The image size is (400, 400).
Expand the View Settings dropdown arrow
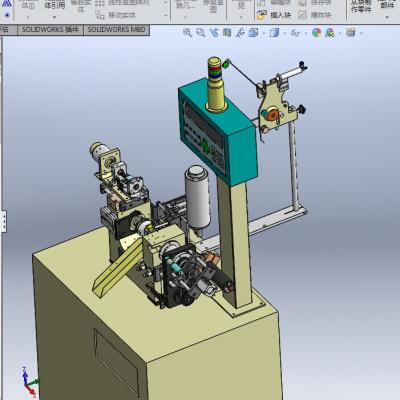(x=361, y=33)
